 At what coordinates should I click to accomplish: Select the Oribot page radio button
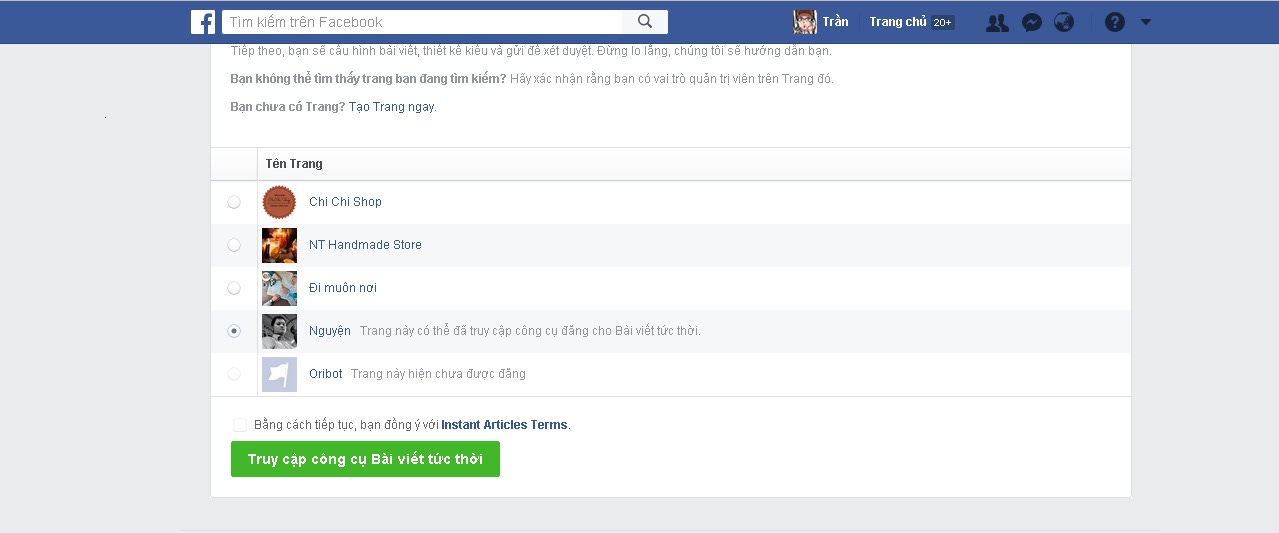pos(234,374)
